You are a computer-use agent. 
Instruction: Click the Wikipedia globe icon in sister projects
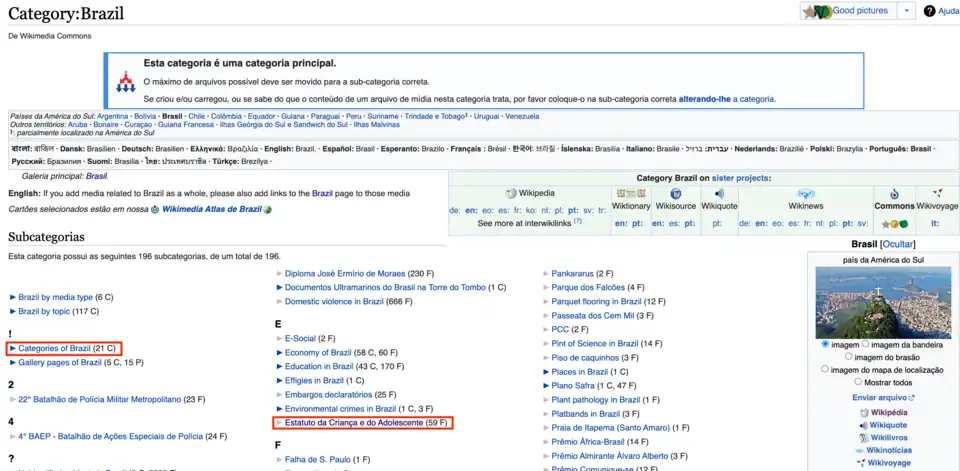(511, 193)
